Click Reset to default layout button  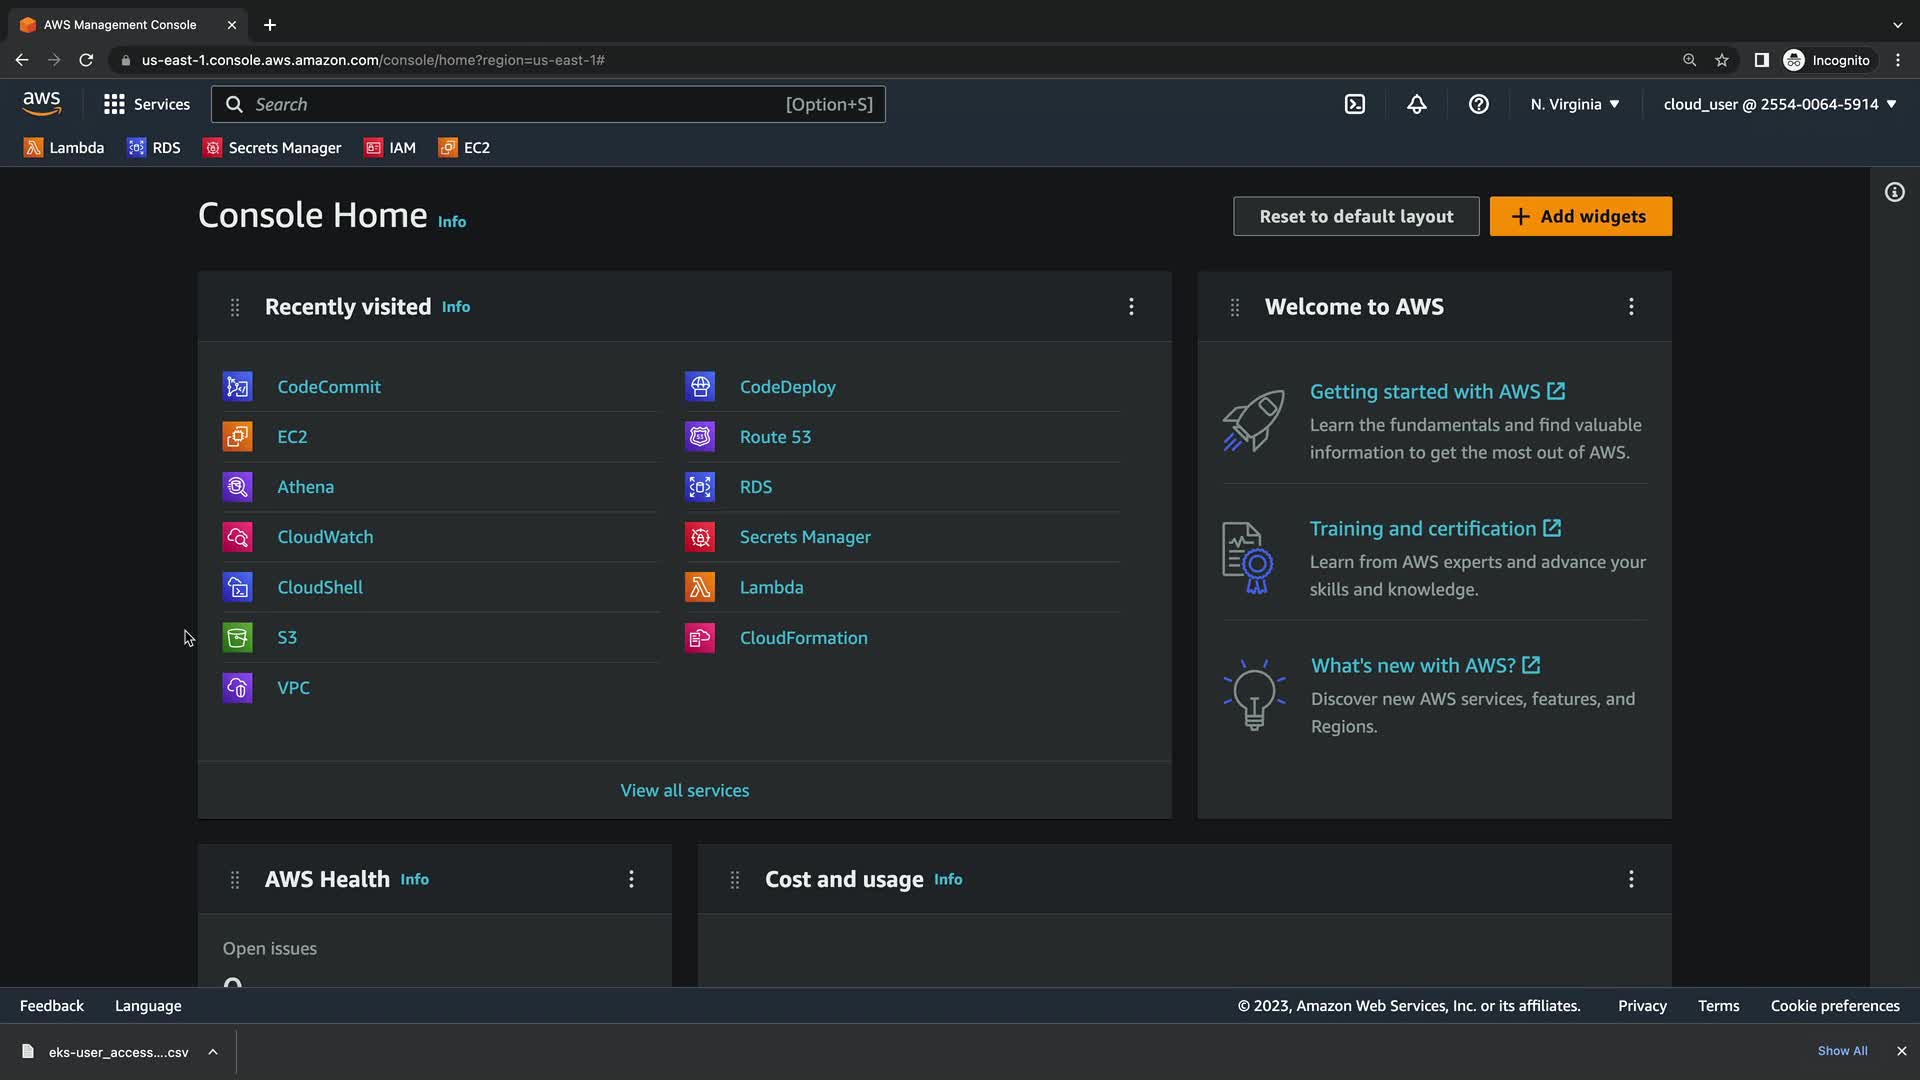pyautogui.click(x=1355, y=216)
